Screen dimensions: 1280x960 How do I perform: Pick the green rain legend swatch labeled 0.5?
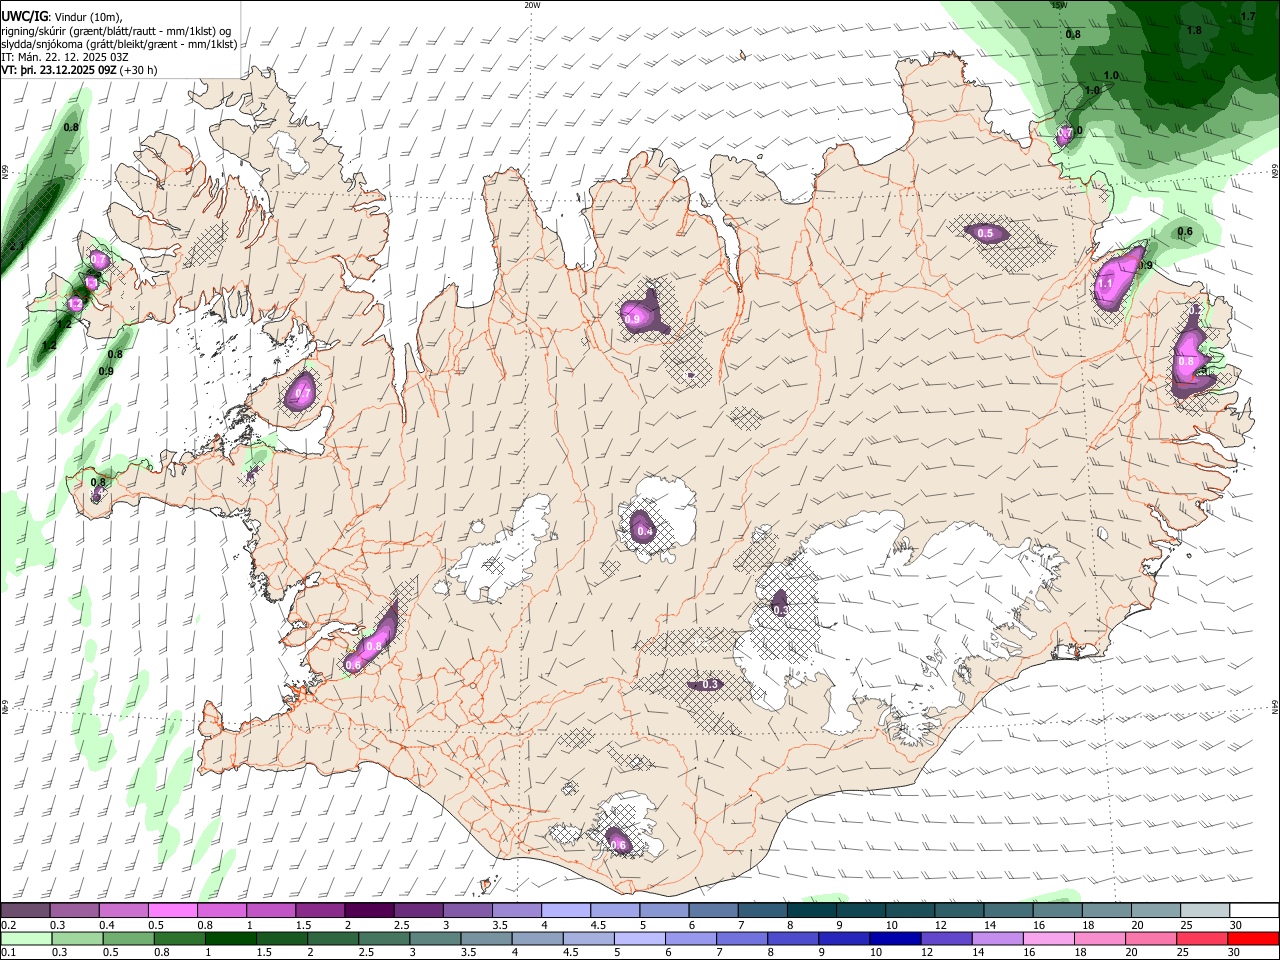[x=128, y=938]
